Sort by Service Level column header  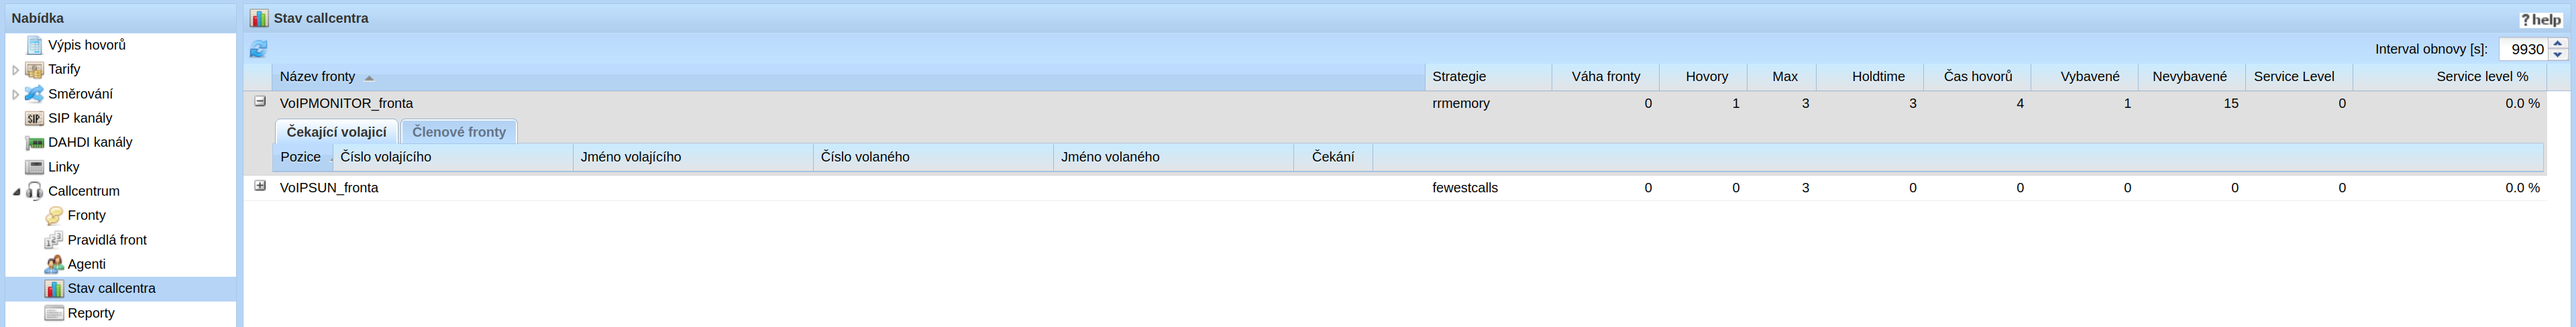[x=2299, y=77]
